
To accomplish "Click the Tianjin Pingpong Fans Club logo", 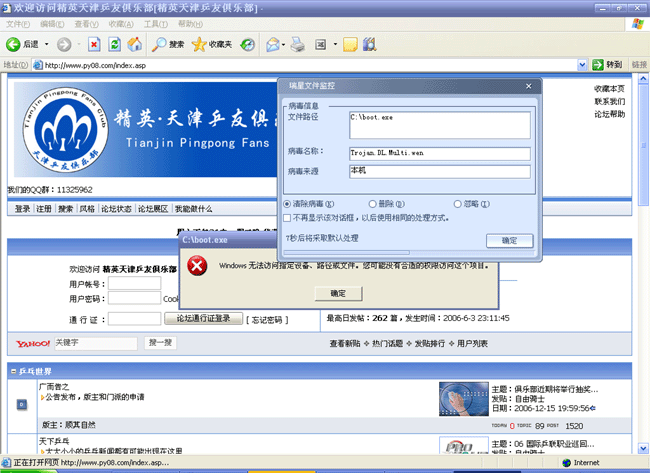I will click(x=65, y=129).
